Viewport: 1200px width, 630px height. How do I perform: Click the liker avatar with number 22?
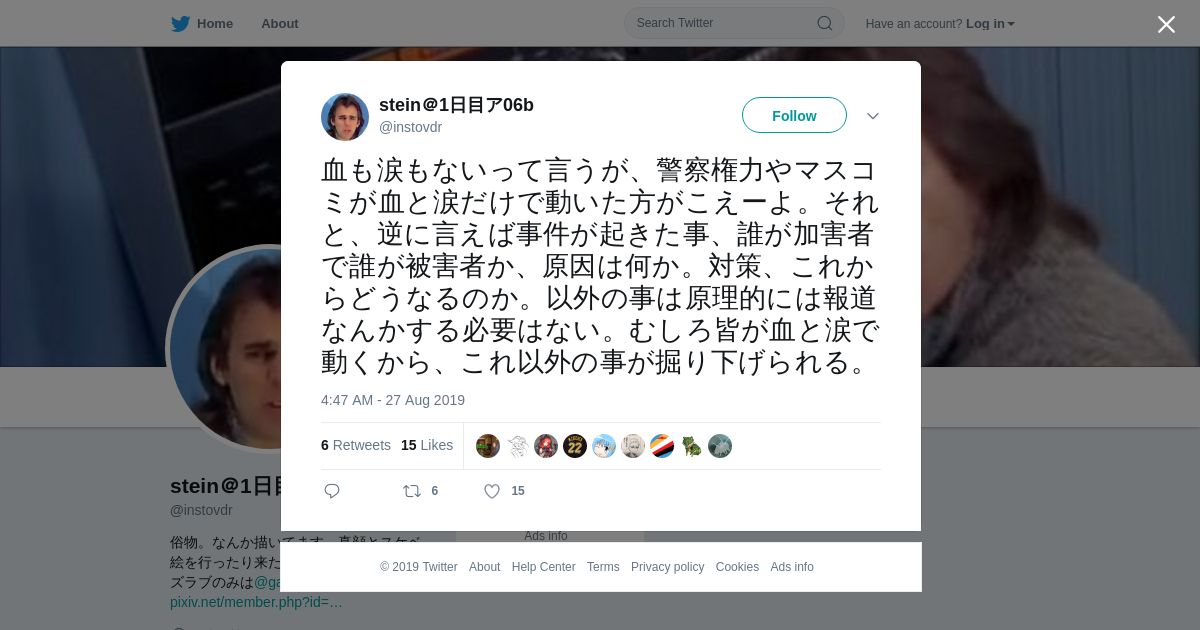point(575,446)
